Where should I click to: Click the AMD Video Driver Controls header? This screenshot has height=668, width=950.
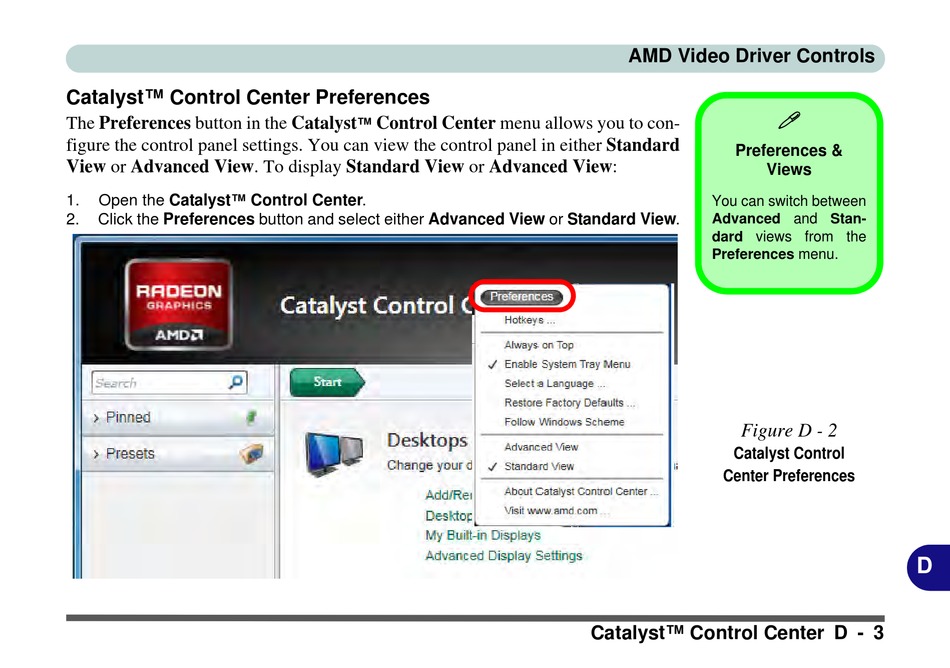tap(751, 56)
